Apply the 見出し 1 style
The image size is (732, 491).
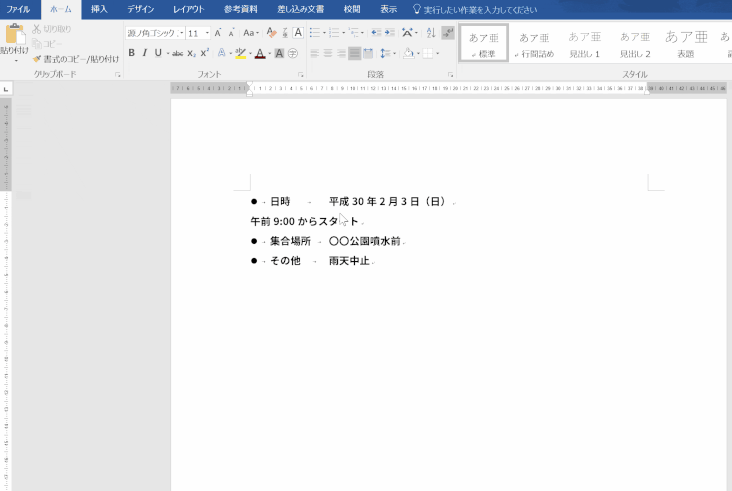pyautogui.click(x=584, y=43)
